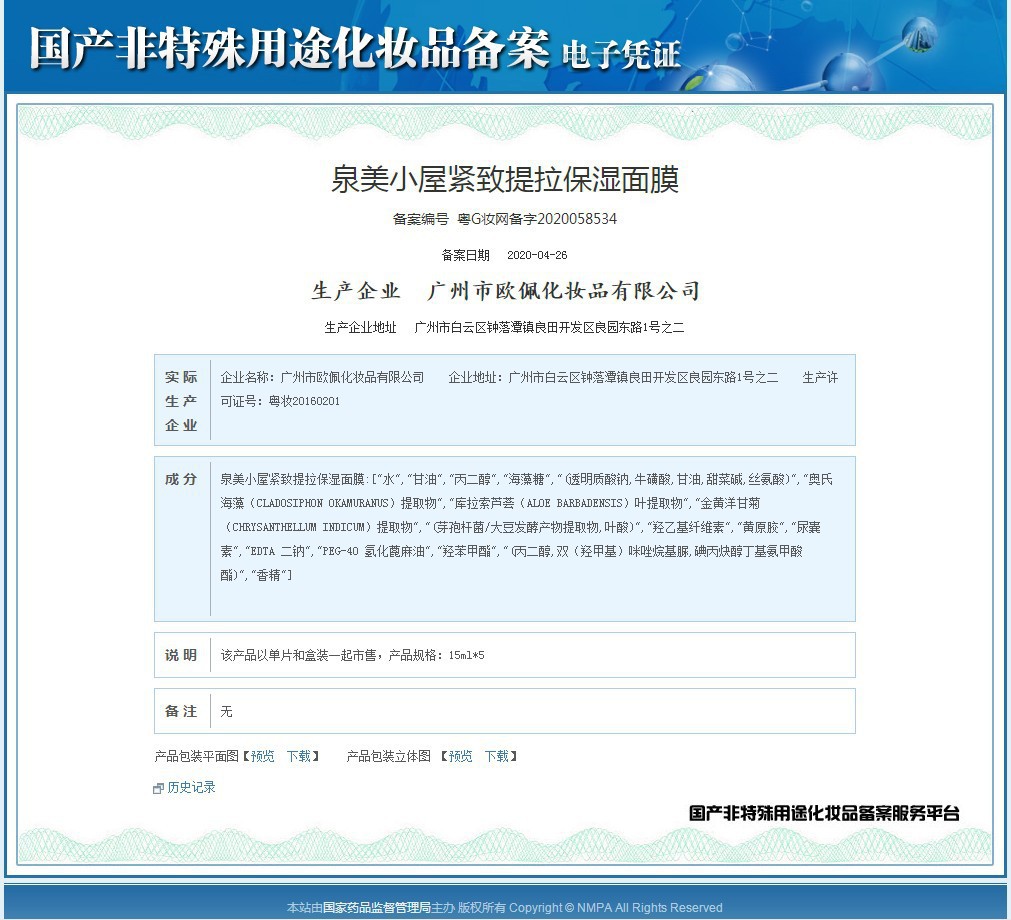Viewport: 1011px width, 920px height.
Task: Preview the 产品包装立体图 3D package image
Action: 460,756
